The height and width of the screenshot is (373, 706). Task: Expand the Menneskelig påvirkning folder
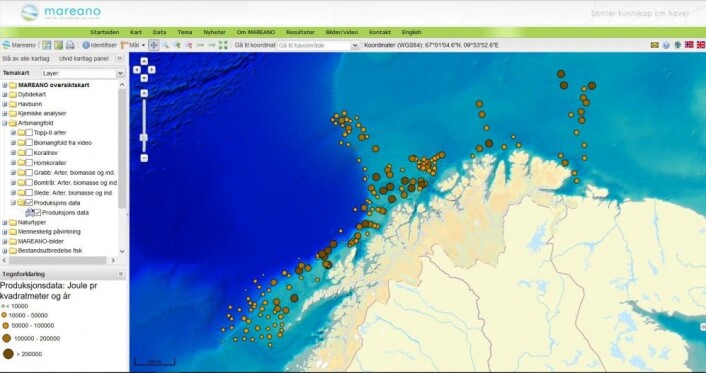pos(5,232)
